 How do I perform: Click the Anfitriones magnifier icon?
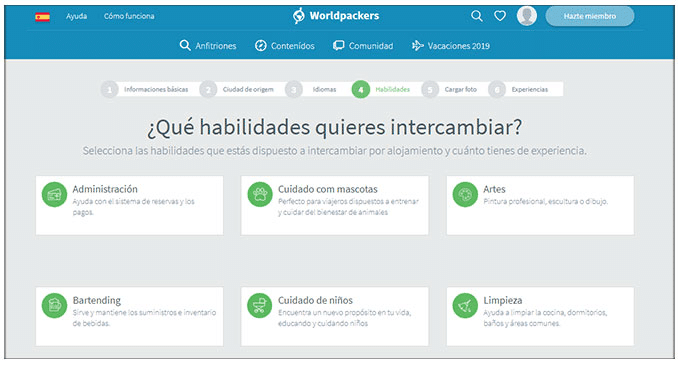185,45
